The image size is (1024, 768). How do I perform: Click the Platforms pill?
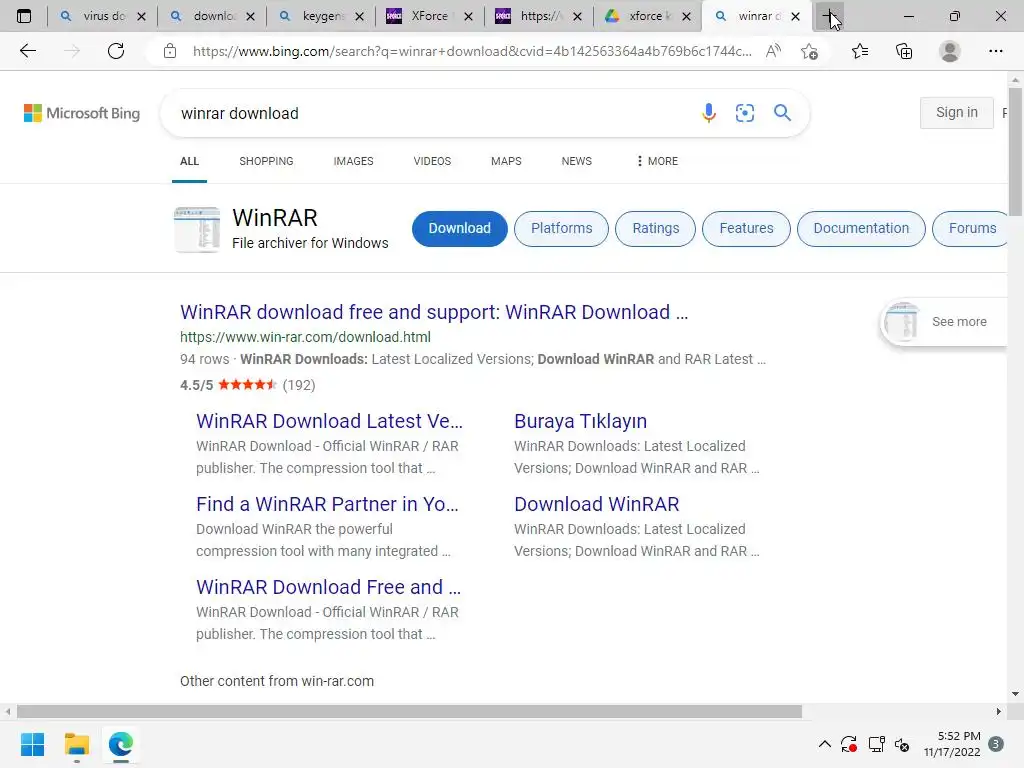(561, 229)
